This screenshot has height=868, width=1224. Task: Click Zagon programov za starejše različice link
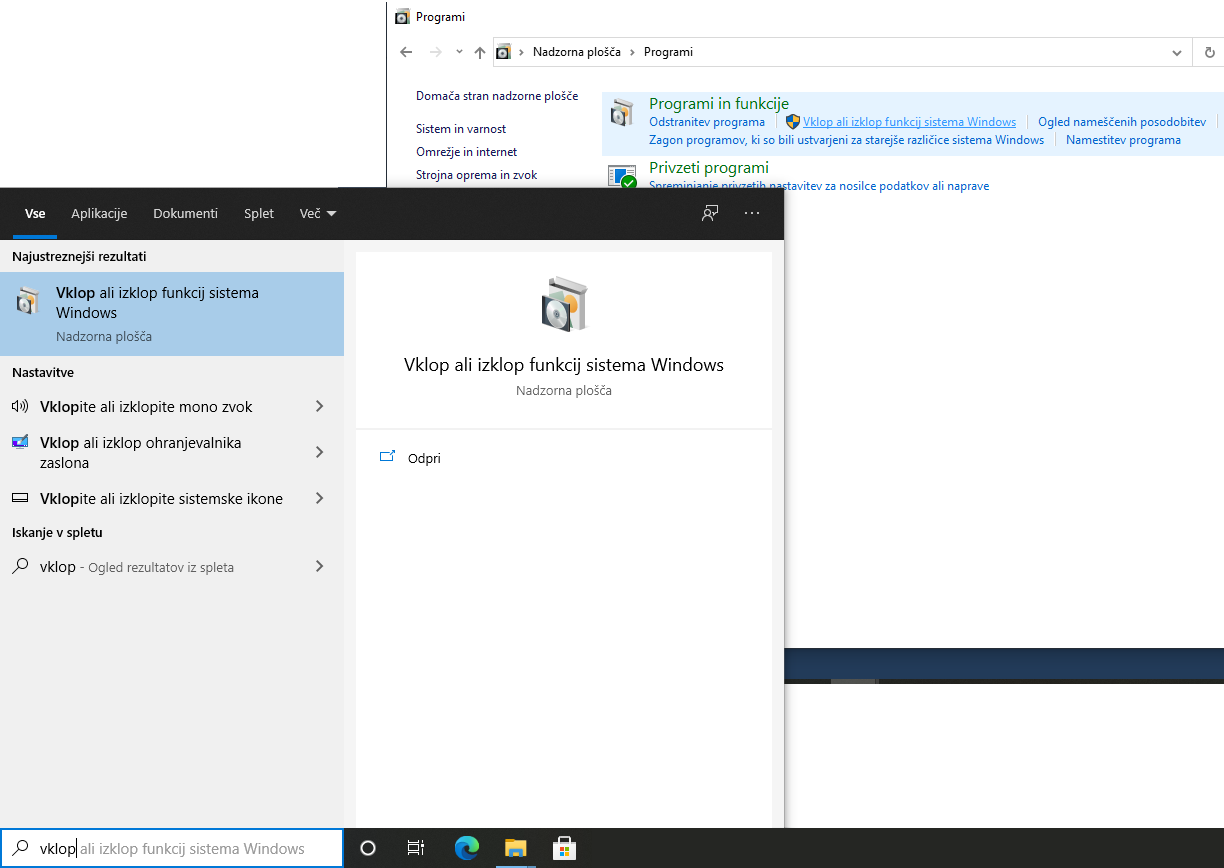(846, 140)
